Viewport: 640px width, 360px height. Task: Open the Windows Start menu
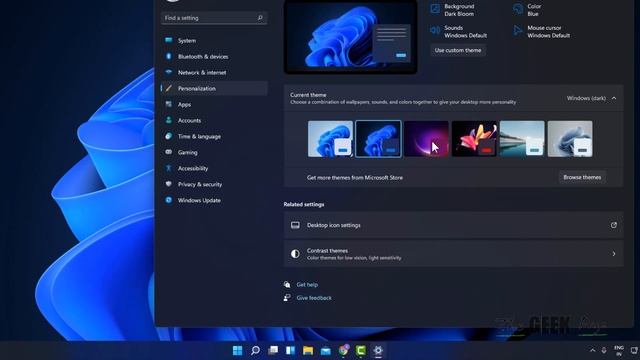pos(237,350)
